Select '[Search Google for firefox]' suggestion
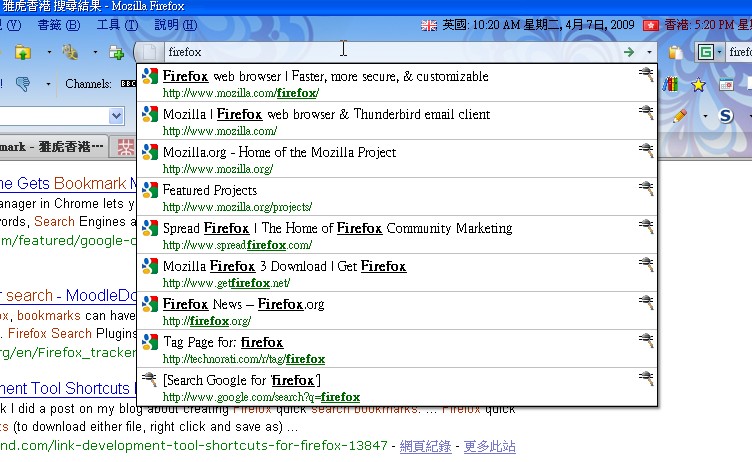Screen dimensions: 752x462 click(397, 387)
